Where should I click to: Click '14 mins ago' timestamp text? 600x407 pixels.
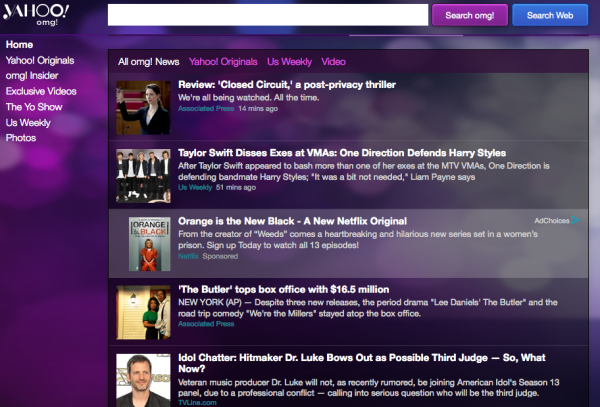tap(258, 109)
